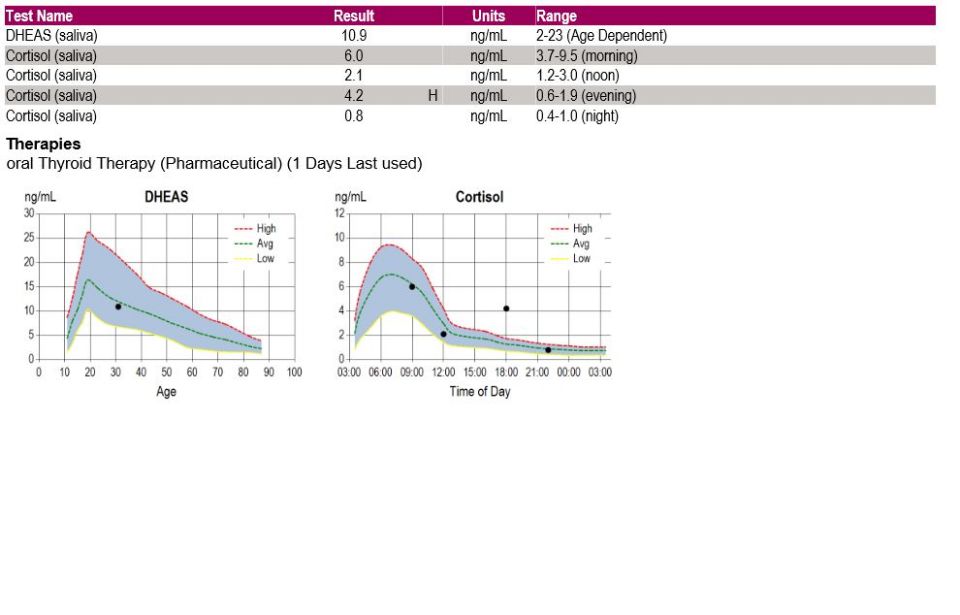The image size is (960, 615).
Task: Click the Range column header
Action: point(557,16)
